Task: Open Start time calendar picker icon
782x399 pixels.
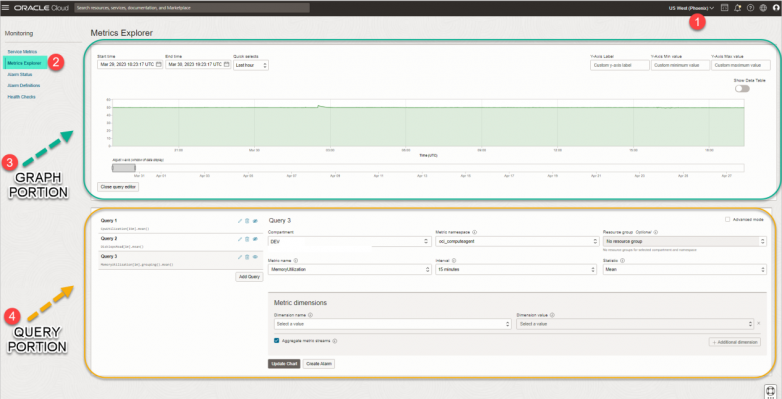Action: [x=159, y=65]
